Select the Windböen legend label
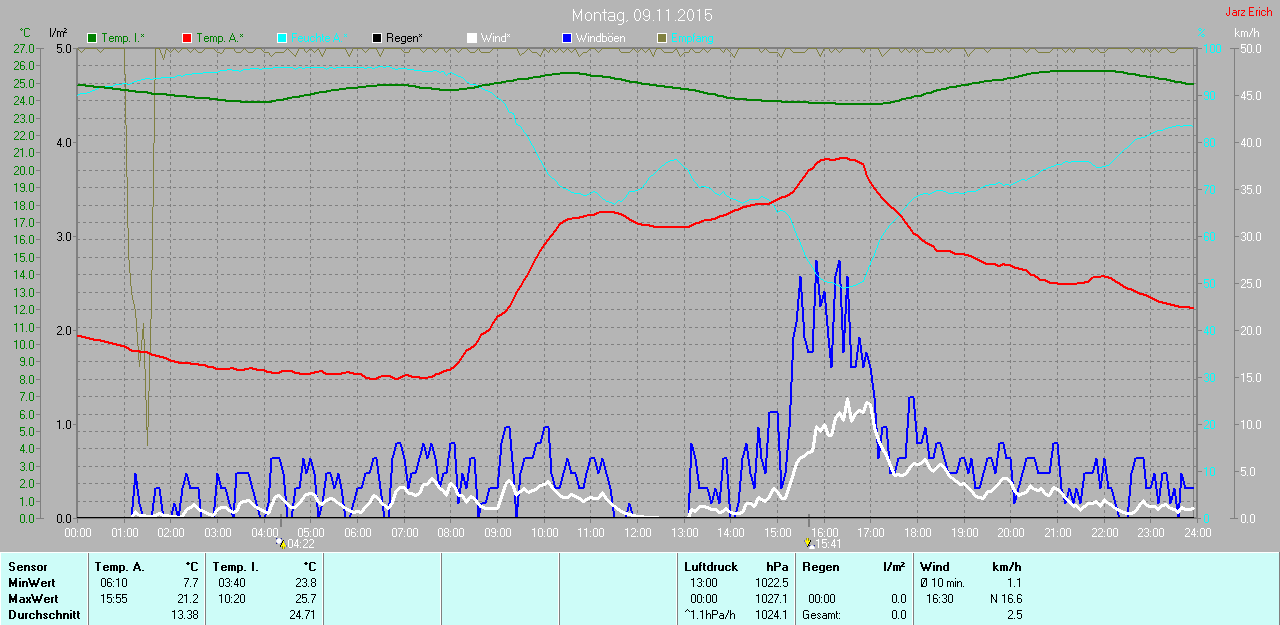 [601, 38]
